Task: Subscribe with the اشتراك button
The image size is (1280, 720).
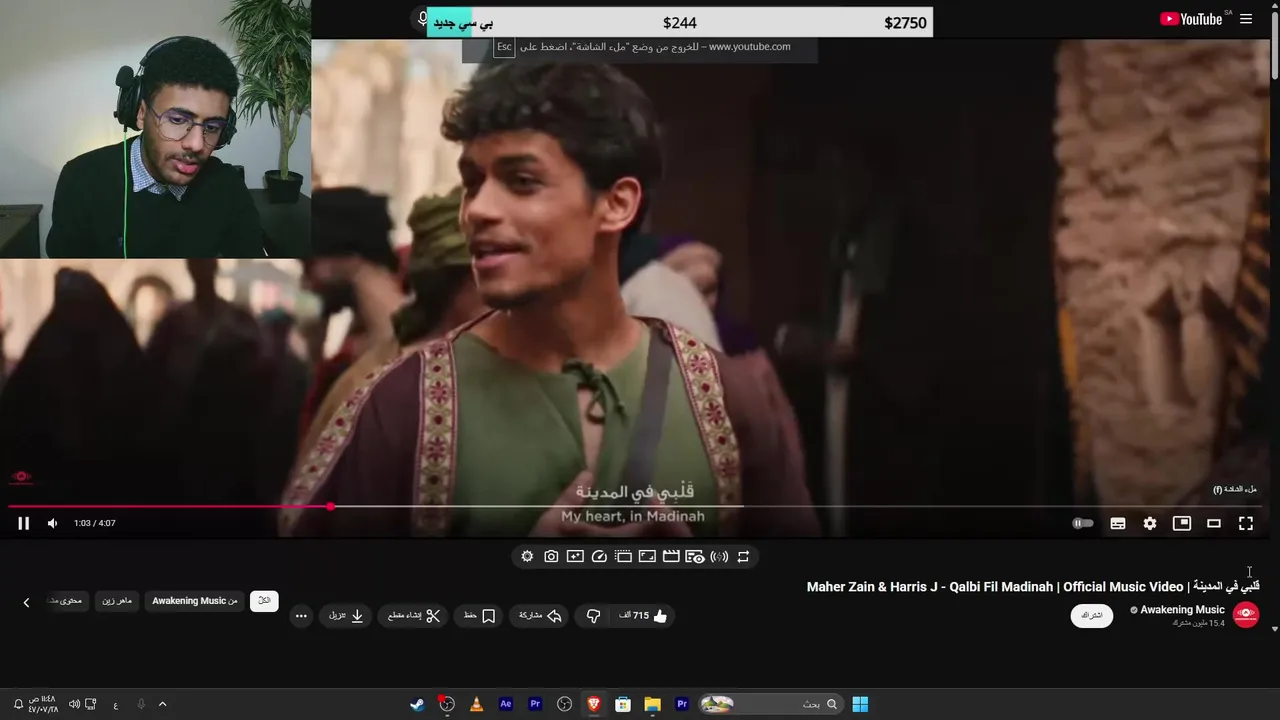Action: pos(1091,615)
